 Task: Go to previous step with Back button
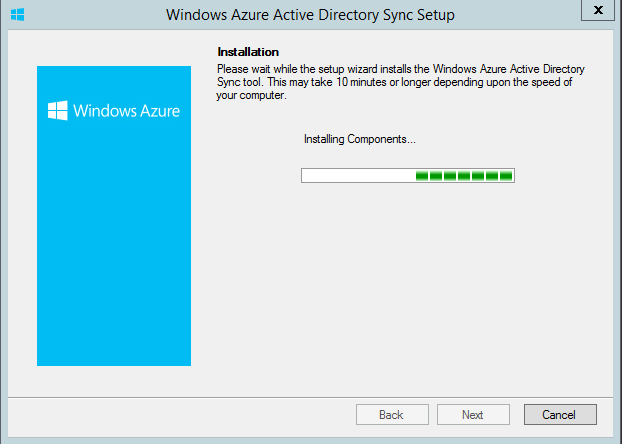pos(392,415)
